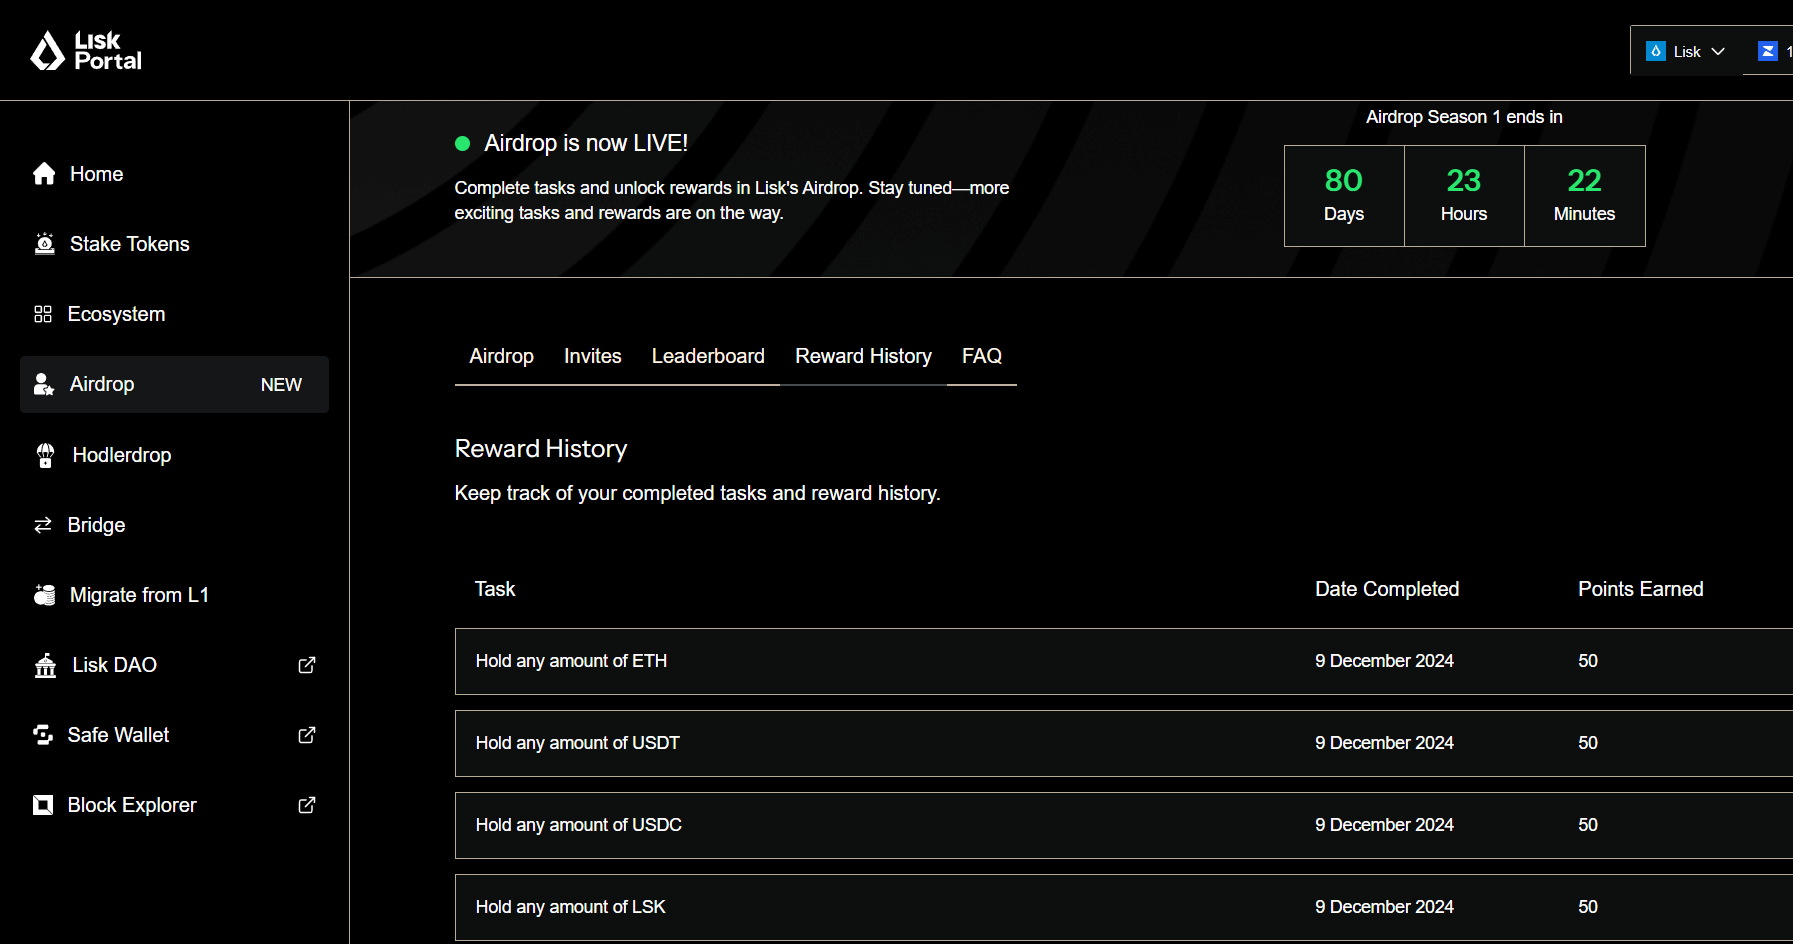Click the Ecosystem grid icon

[43, 314]
